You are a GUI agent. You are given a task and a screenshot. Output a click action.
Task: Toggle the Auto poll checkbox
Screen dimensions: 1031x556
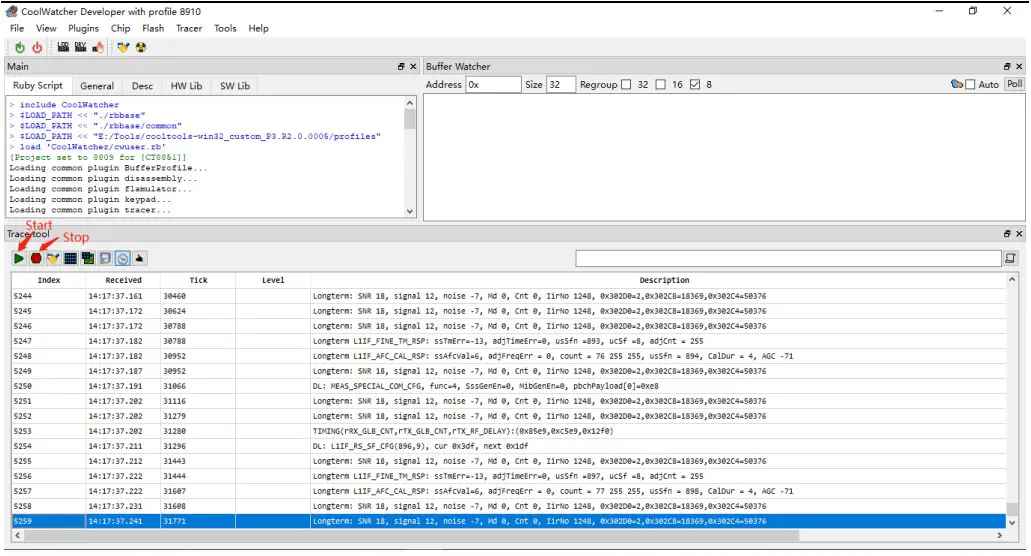(x=970, y=85)
